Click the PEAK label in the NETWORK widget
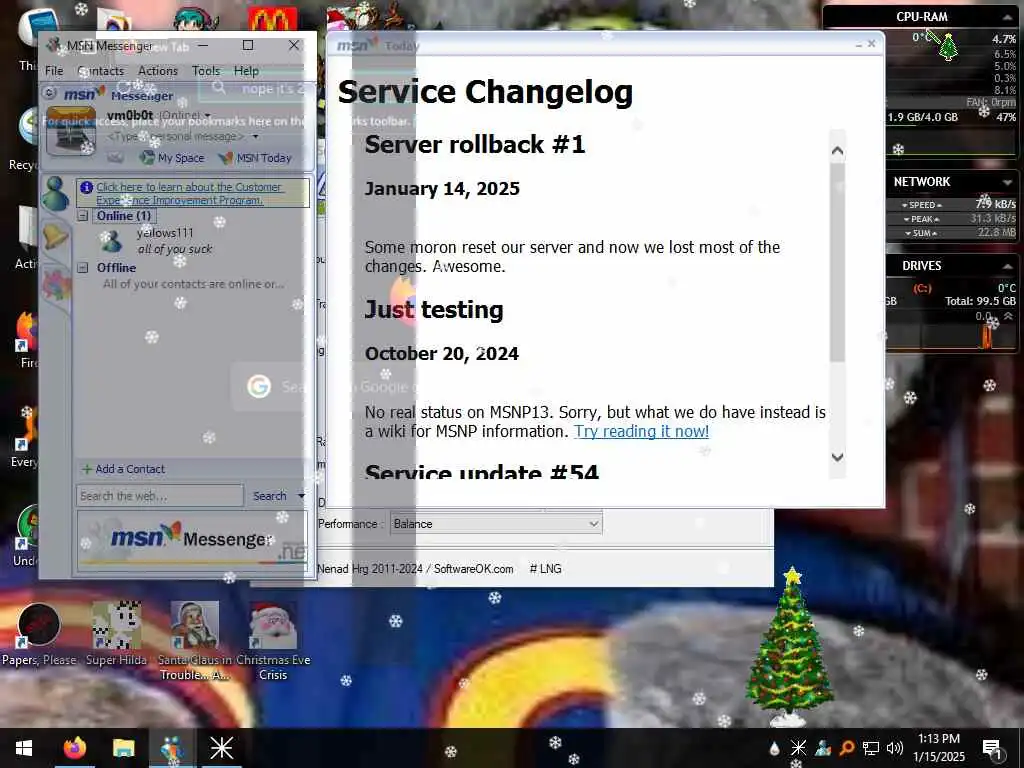The height and width of the screenshot is (768, 1024). (921, 219)
